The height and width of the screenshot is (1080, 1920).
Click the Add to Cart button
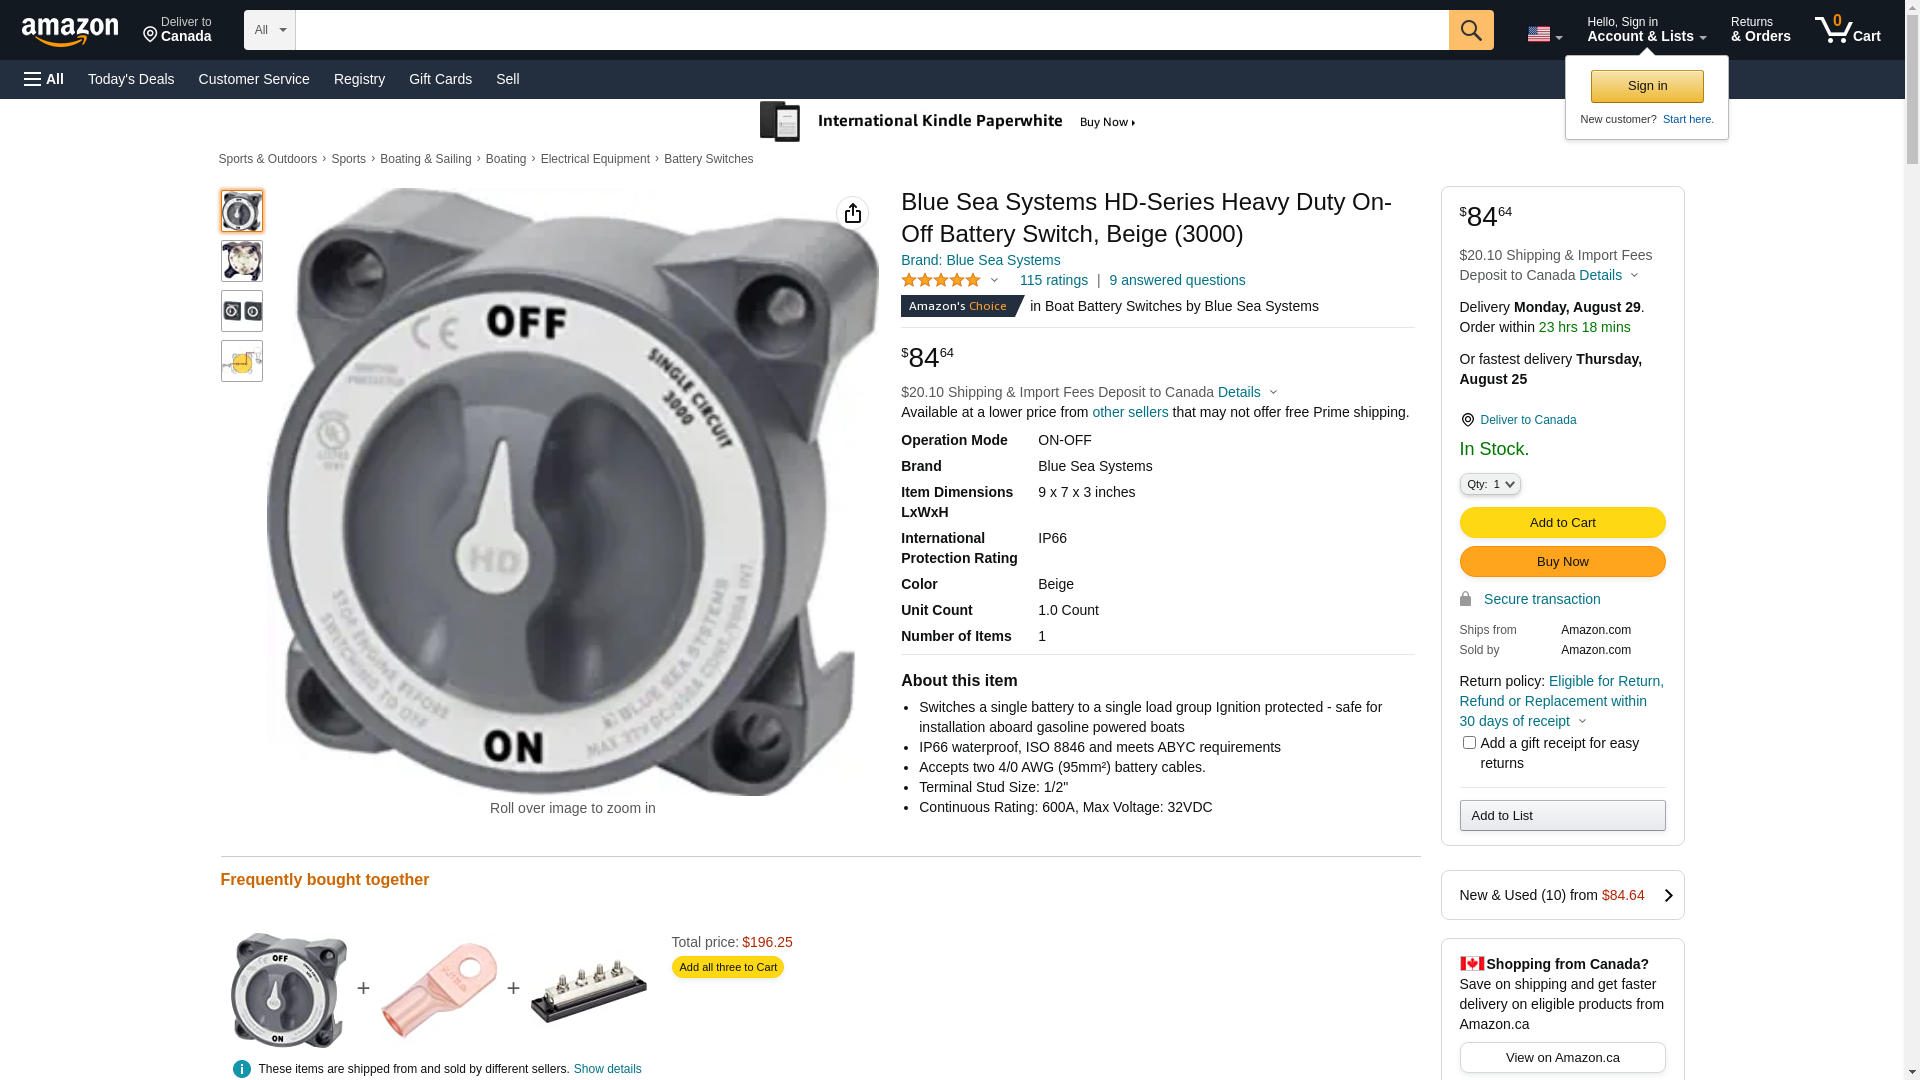[1562, 522]
